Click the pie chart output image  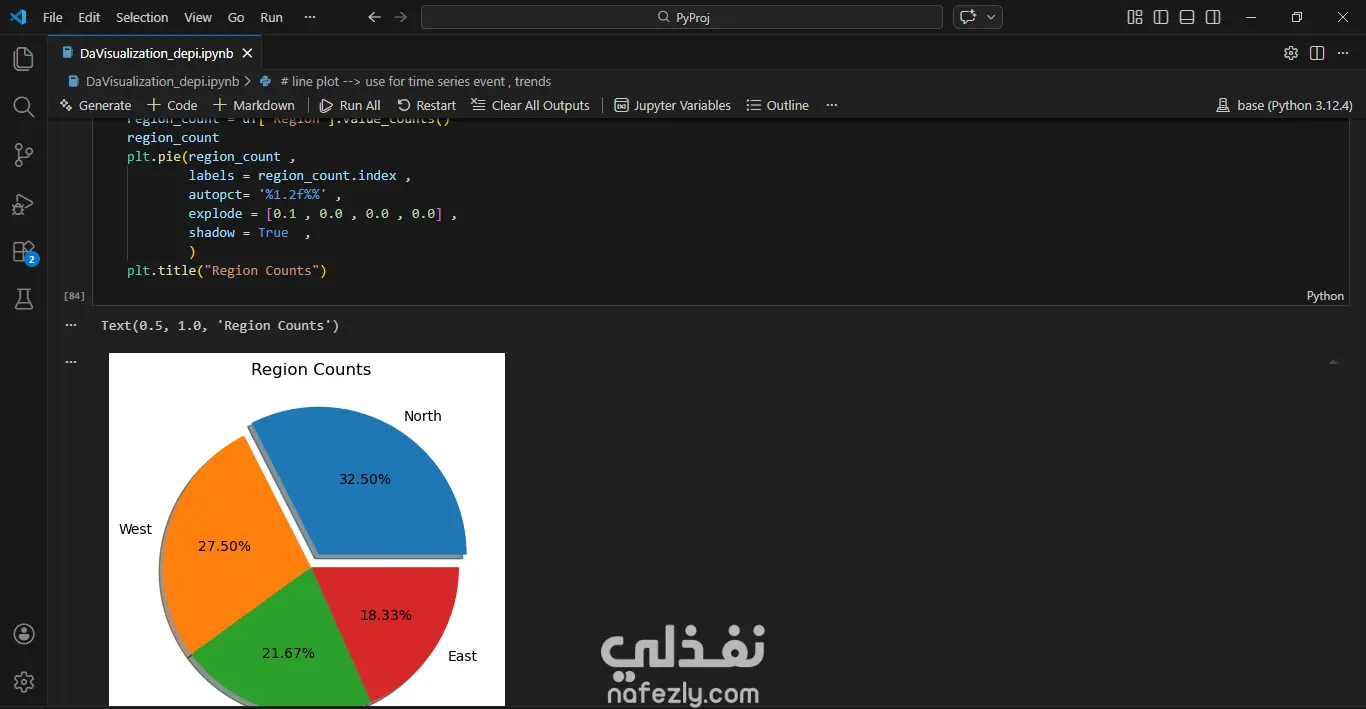[307, 529]
